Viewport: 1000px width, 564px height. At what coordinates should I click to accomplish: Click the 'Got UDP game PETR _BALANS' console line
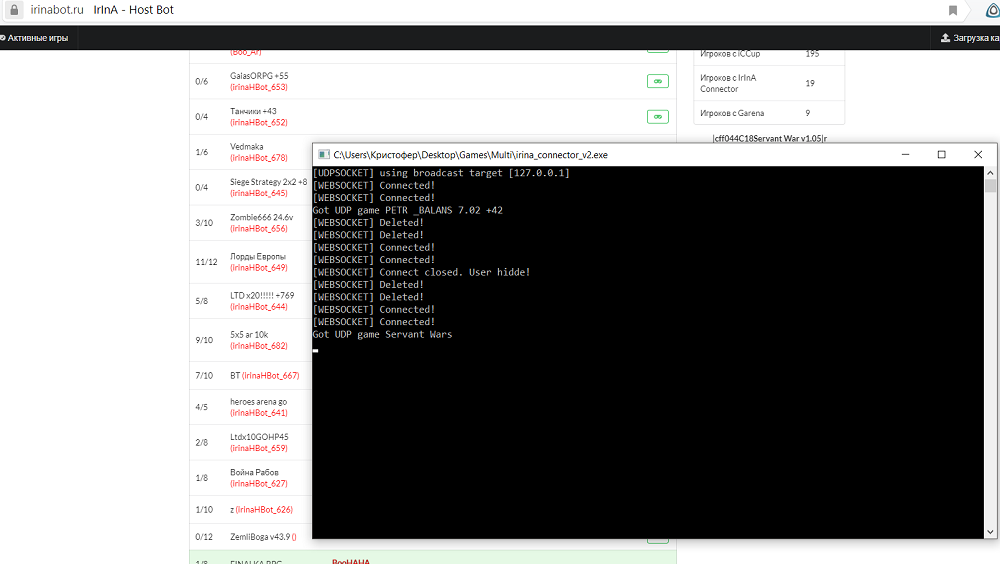click(408, 210)
